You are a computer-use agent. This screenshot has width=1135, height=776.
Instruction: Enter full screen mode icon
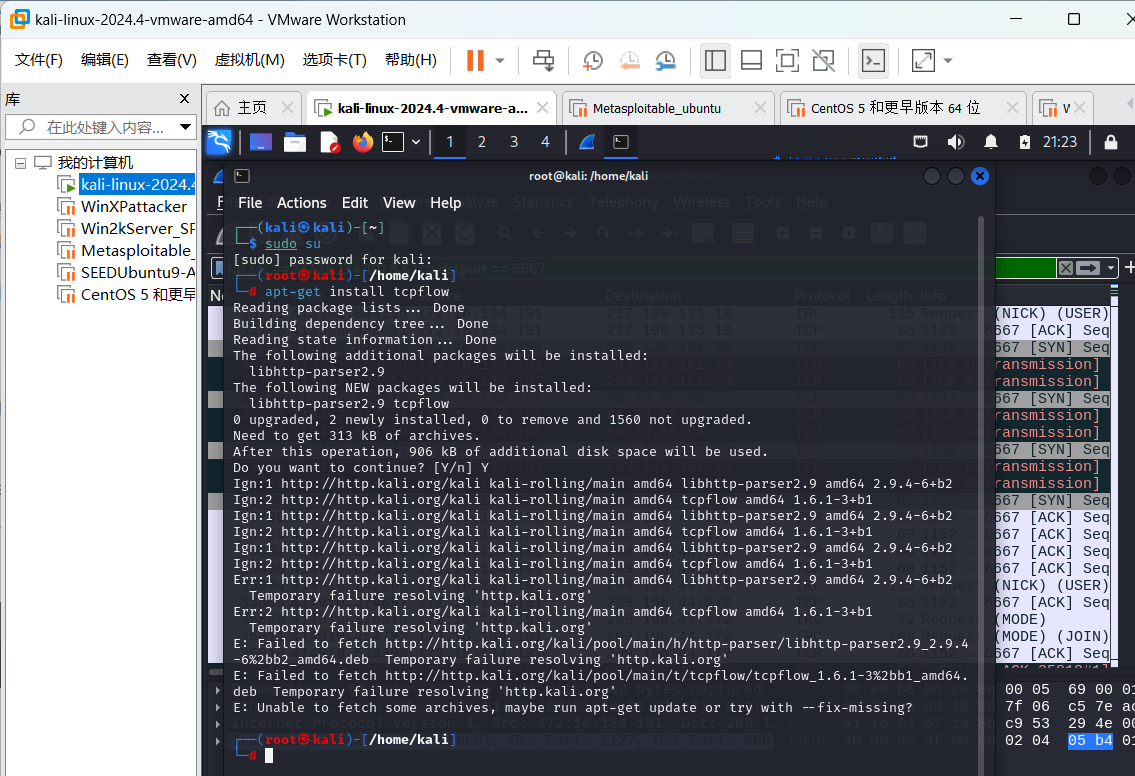point(787,61)
